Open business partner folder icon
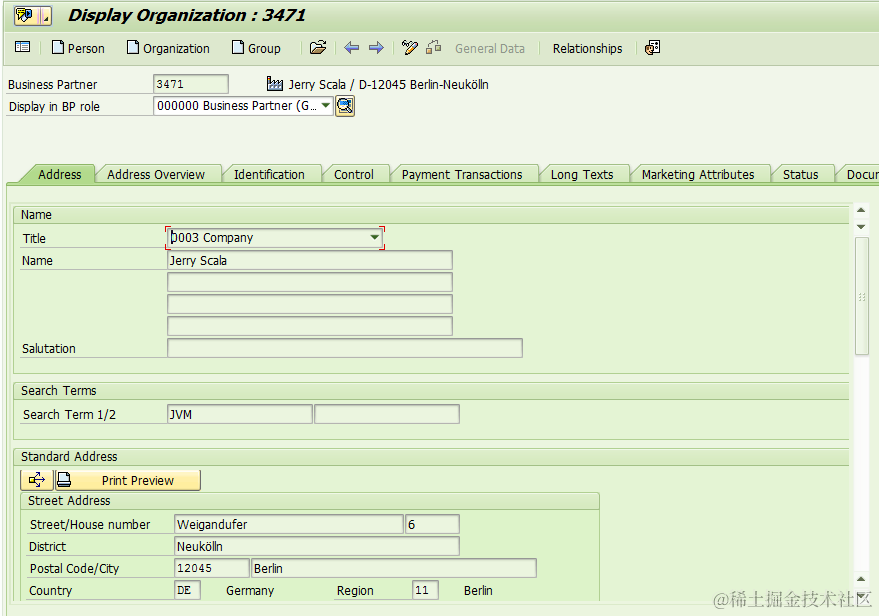The image size is (879, 616). (x=318, y=48)
